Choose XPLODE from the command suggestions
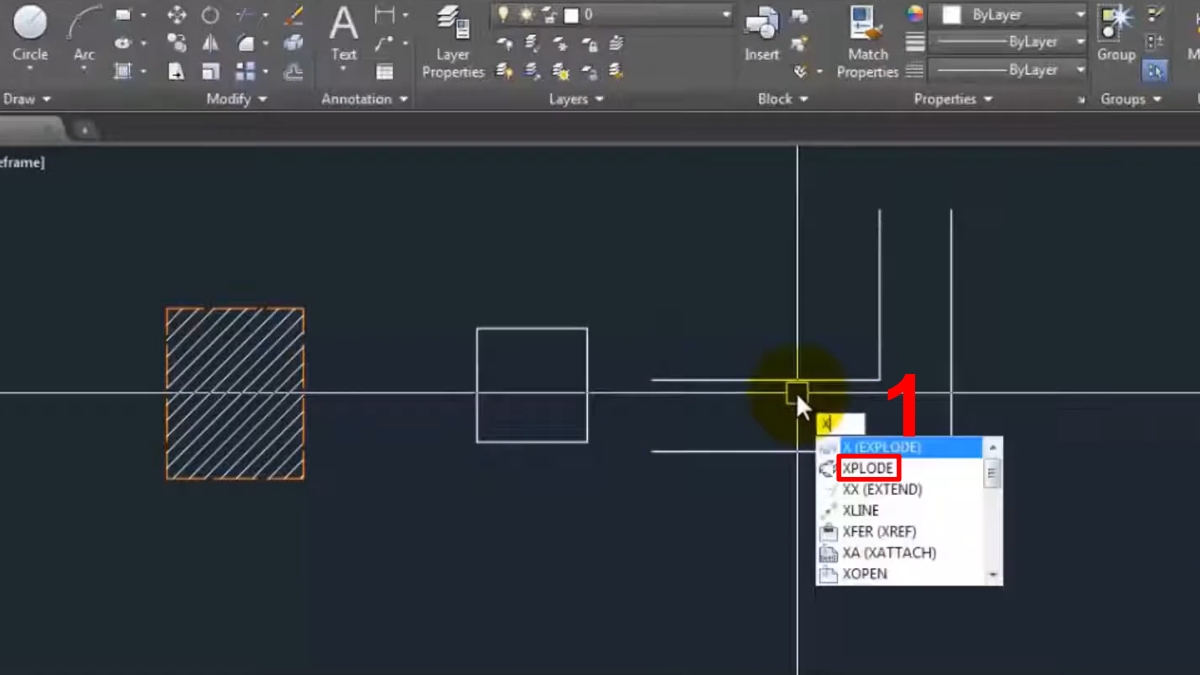 pyautogui.click(x=868, y=468)
